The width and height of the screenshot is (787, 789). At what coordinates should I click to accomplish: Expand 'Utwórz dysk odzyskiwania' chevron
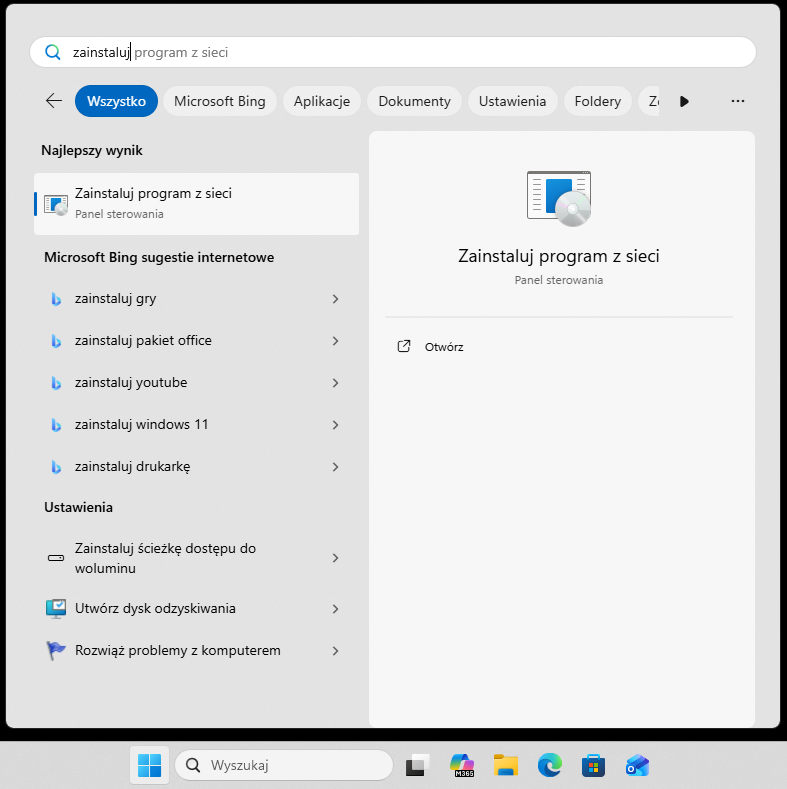(335, 609)
